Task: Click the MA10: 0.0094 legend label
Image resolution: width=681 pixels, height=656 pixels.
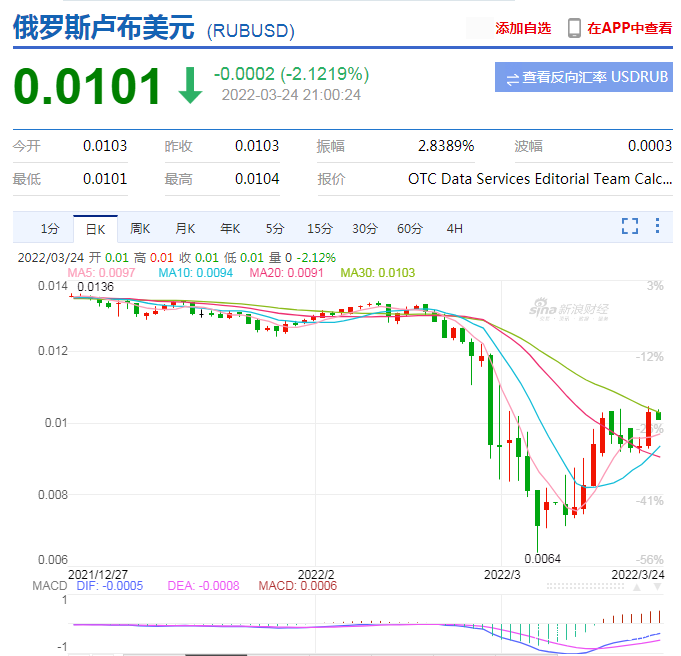Action: click(x=195, y=273)
